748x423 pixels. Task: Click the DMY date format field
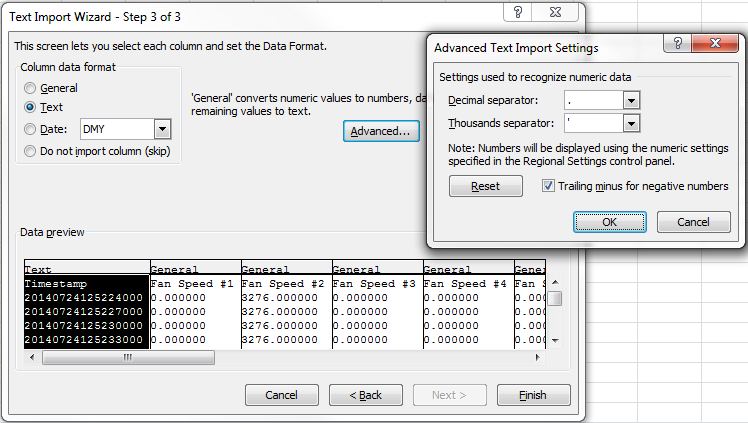click(x=117, y=129)
